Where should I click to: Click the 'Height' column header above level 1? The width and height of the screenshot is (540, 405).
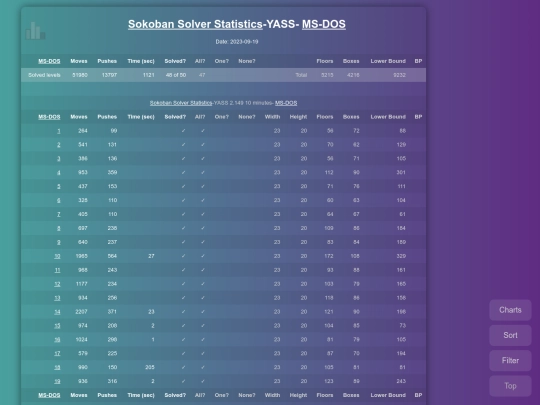(x=298, y=117)
